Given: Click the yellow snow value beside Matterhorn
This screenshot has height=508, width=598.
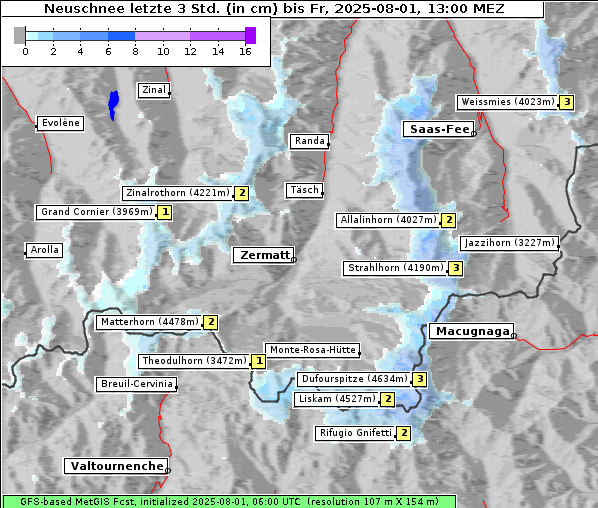Looking at the screenshot, I should [x=211, y=322].
